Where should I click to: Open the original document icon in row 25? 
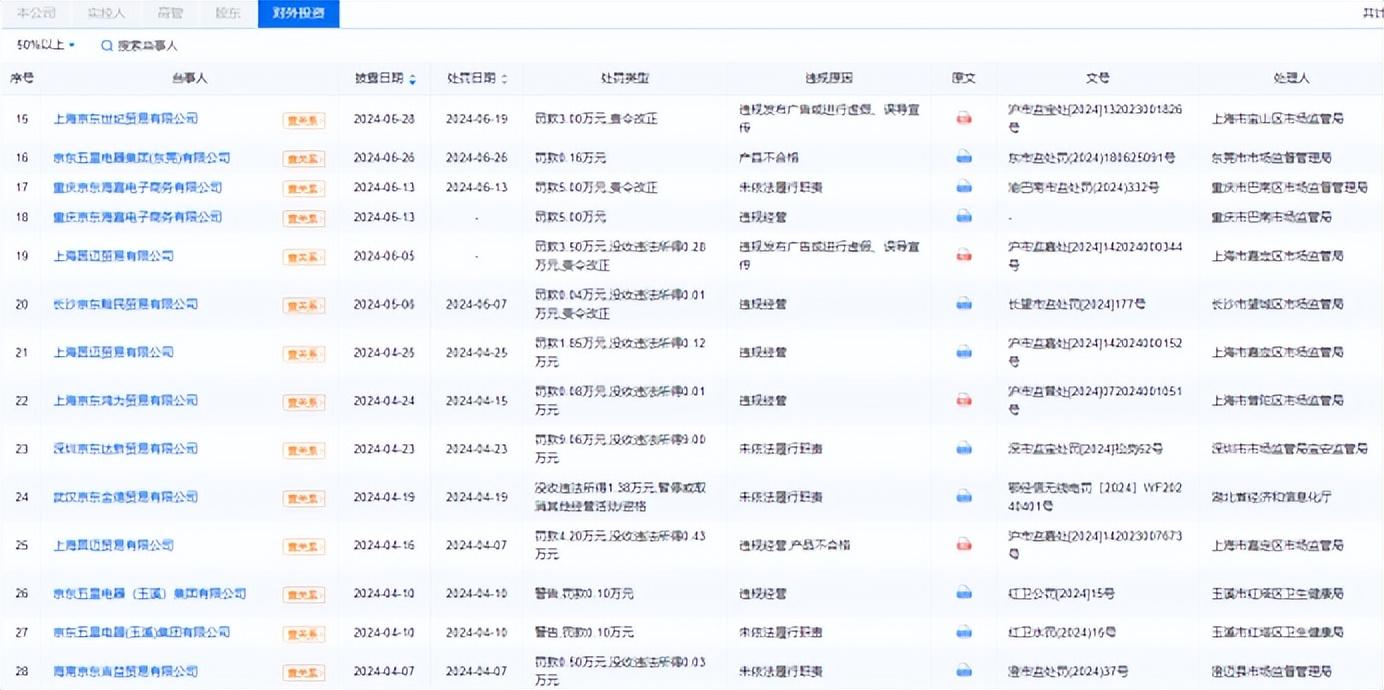click(963, 545)
